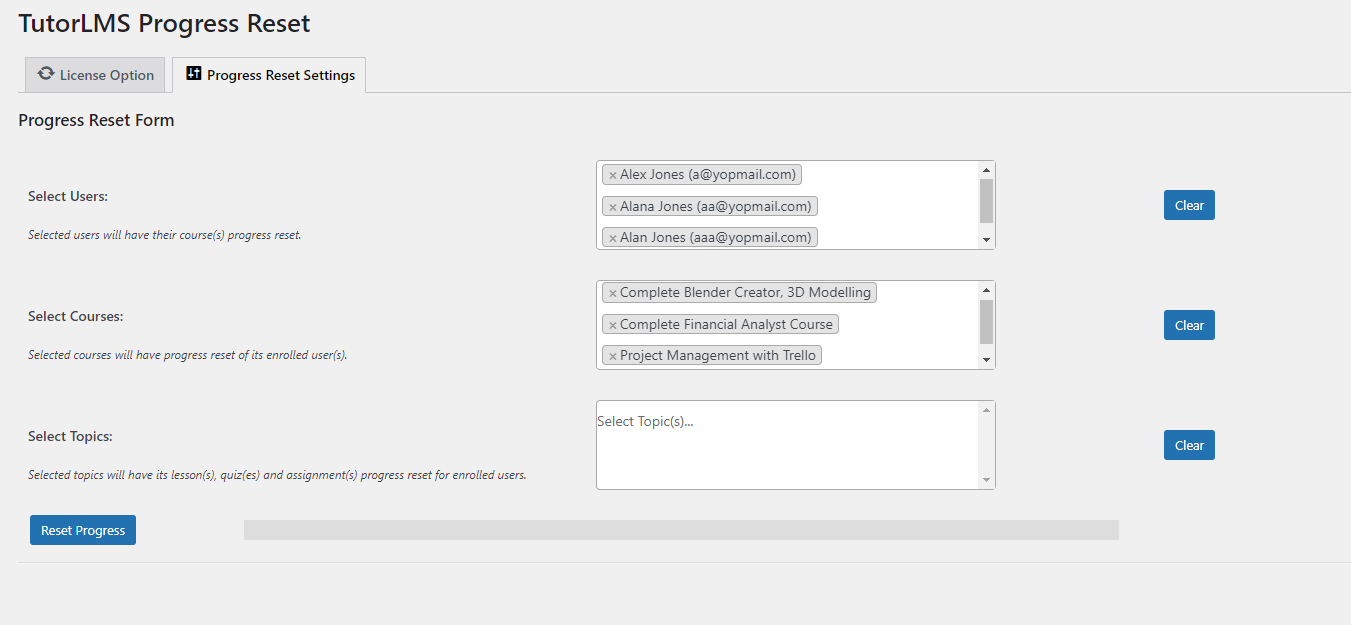Remove Alan Jones from selected users

(x=613, y=238)
